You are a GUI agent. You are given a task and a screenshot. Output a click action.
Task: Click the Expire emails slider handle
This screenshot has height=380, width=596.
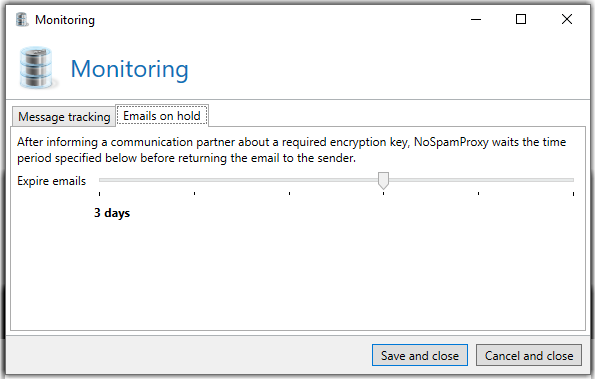pyautogui.click(x=384, y=180)
